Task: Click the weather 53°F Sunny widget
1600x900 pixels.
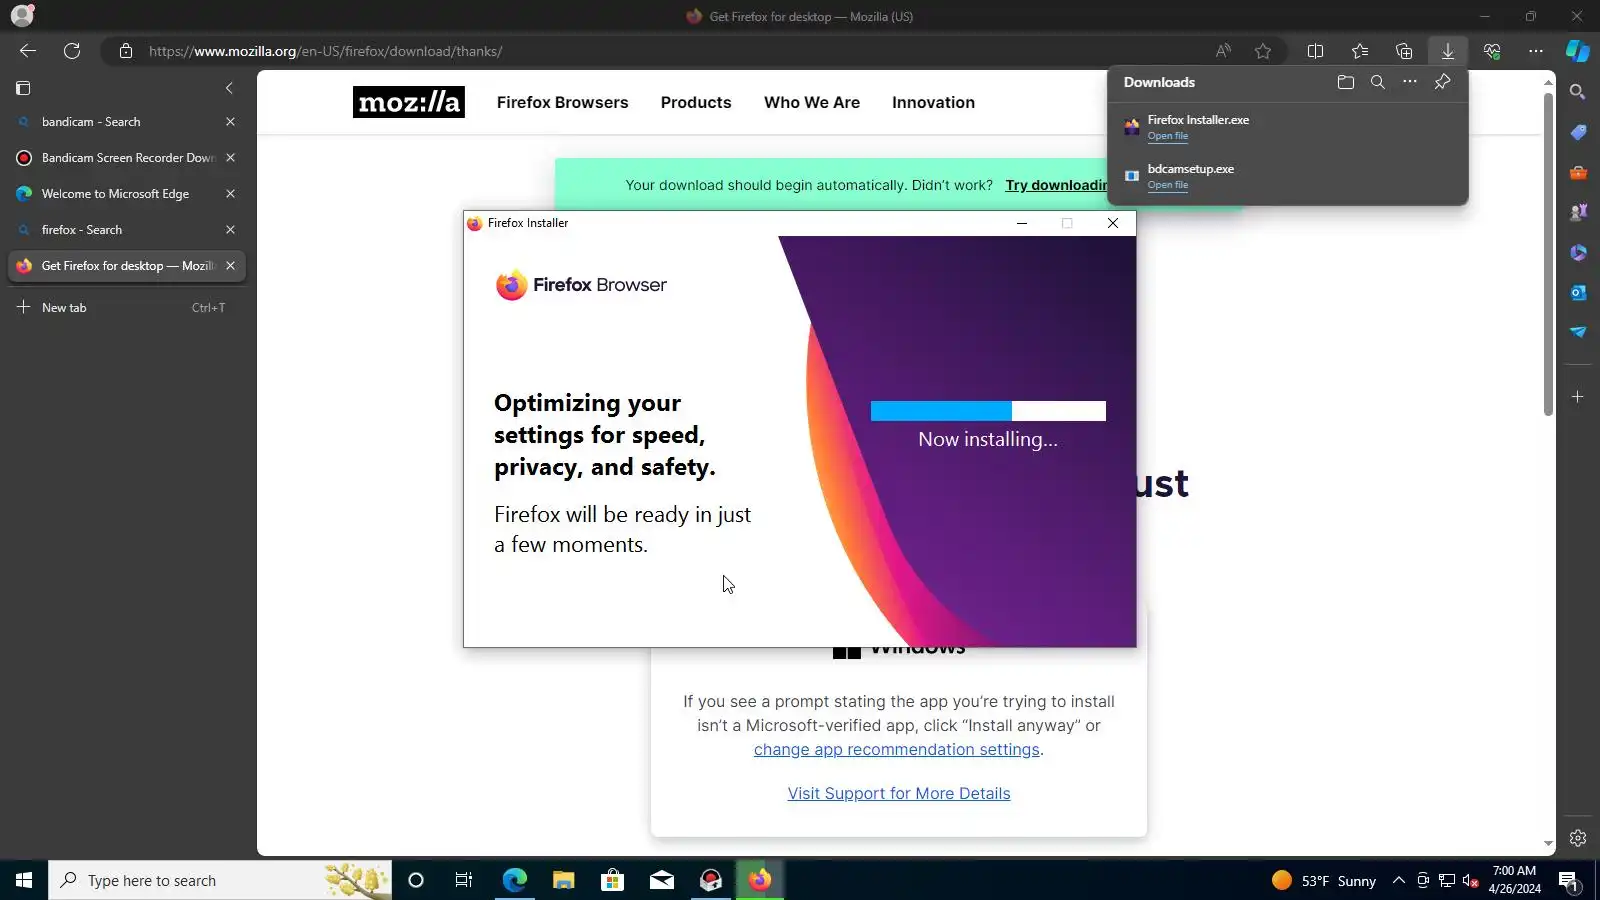Action: [1324, 880]
